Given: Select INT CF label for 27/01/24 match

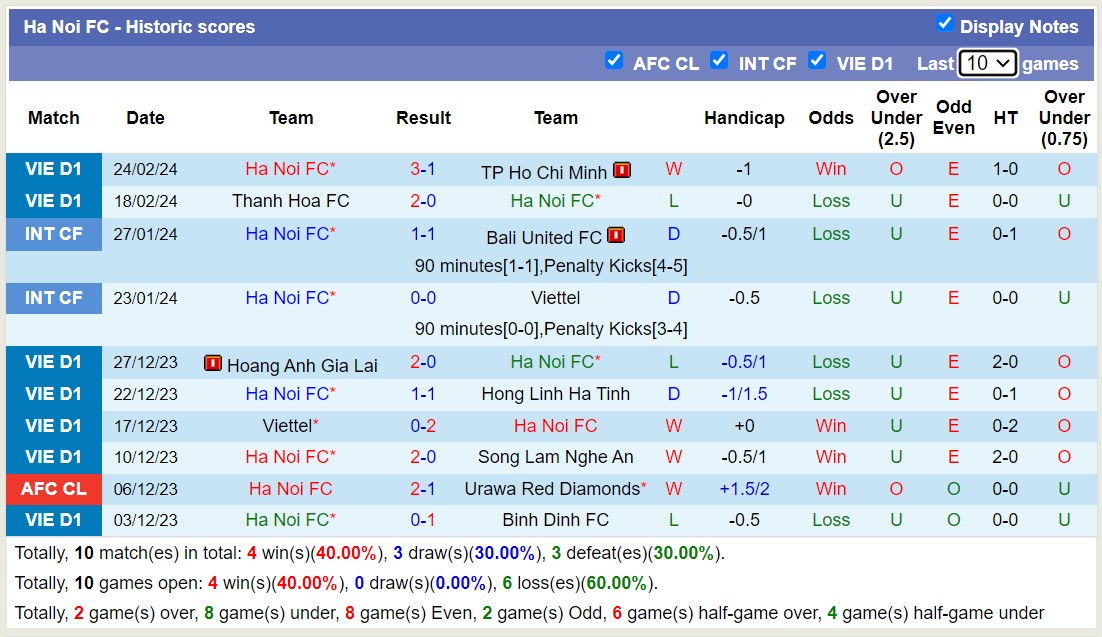Looking at the screenshot, I should (54, 234).
